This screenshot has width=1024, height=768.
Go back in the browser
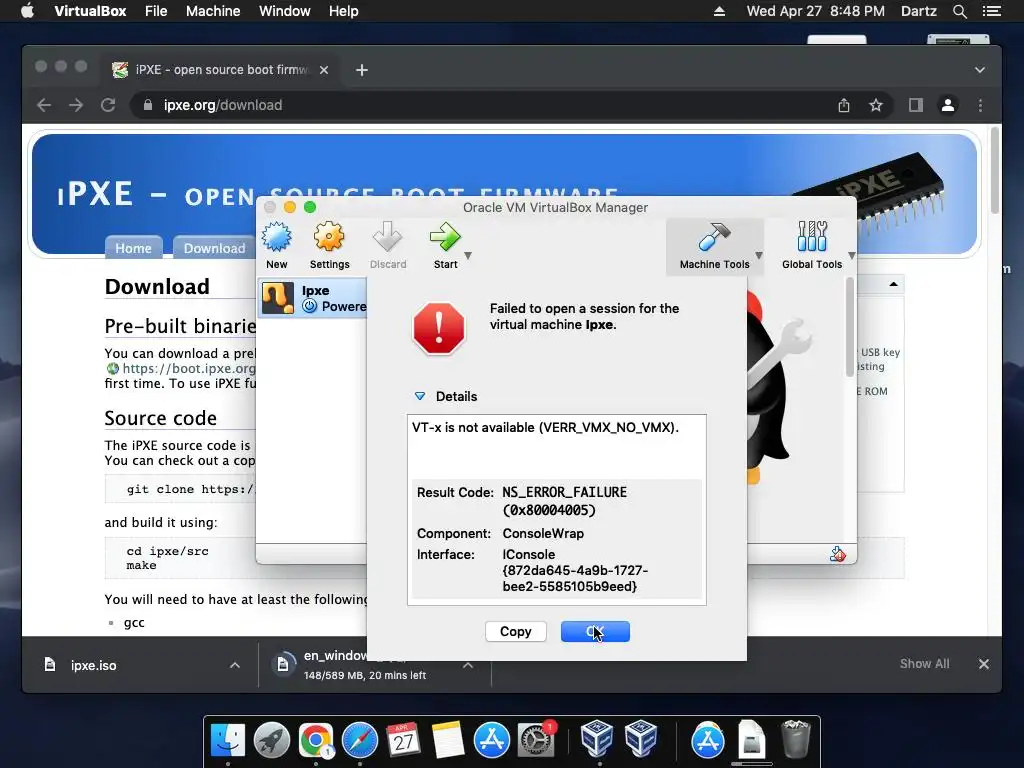[x=44, y=105]
